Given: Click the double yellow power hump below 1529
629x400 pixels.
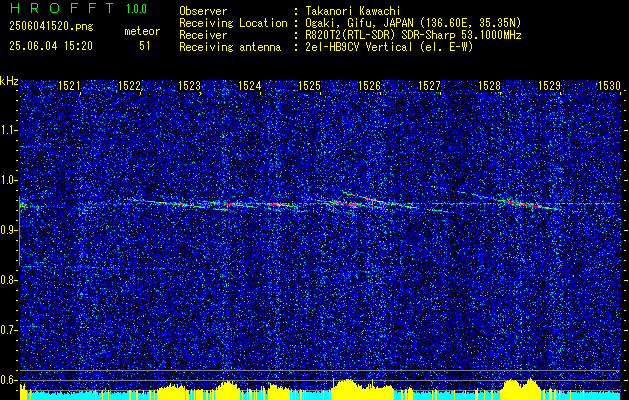Looking at the screenshot, I should (x=520, y=387).
